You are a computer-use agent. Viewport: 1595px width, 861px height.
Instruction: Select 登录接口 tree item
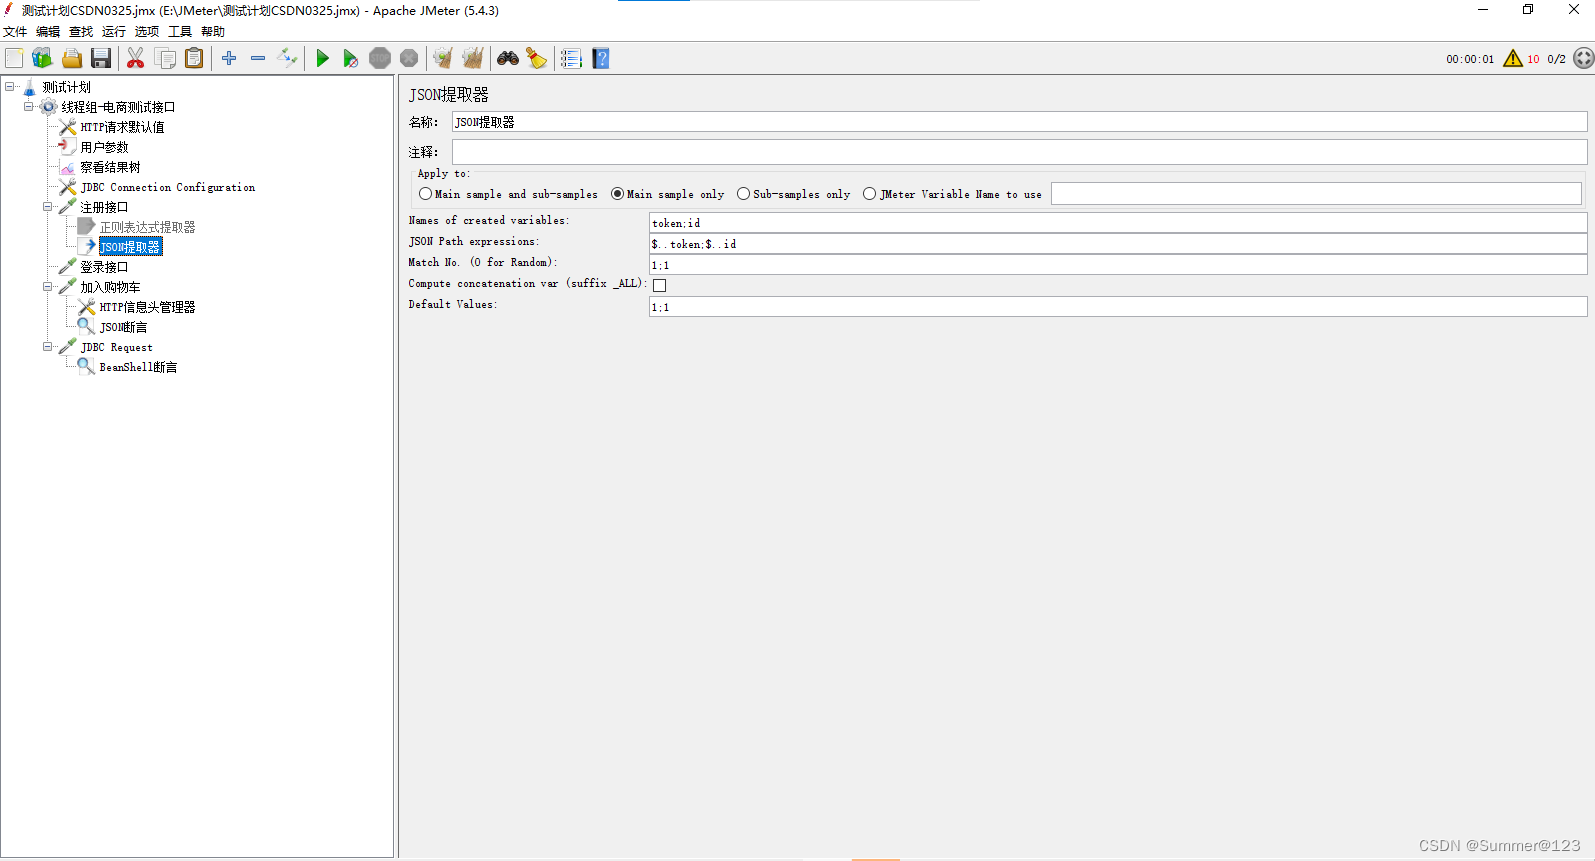click(104, 267)
